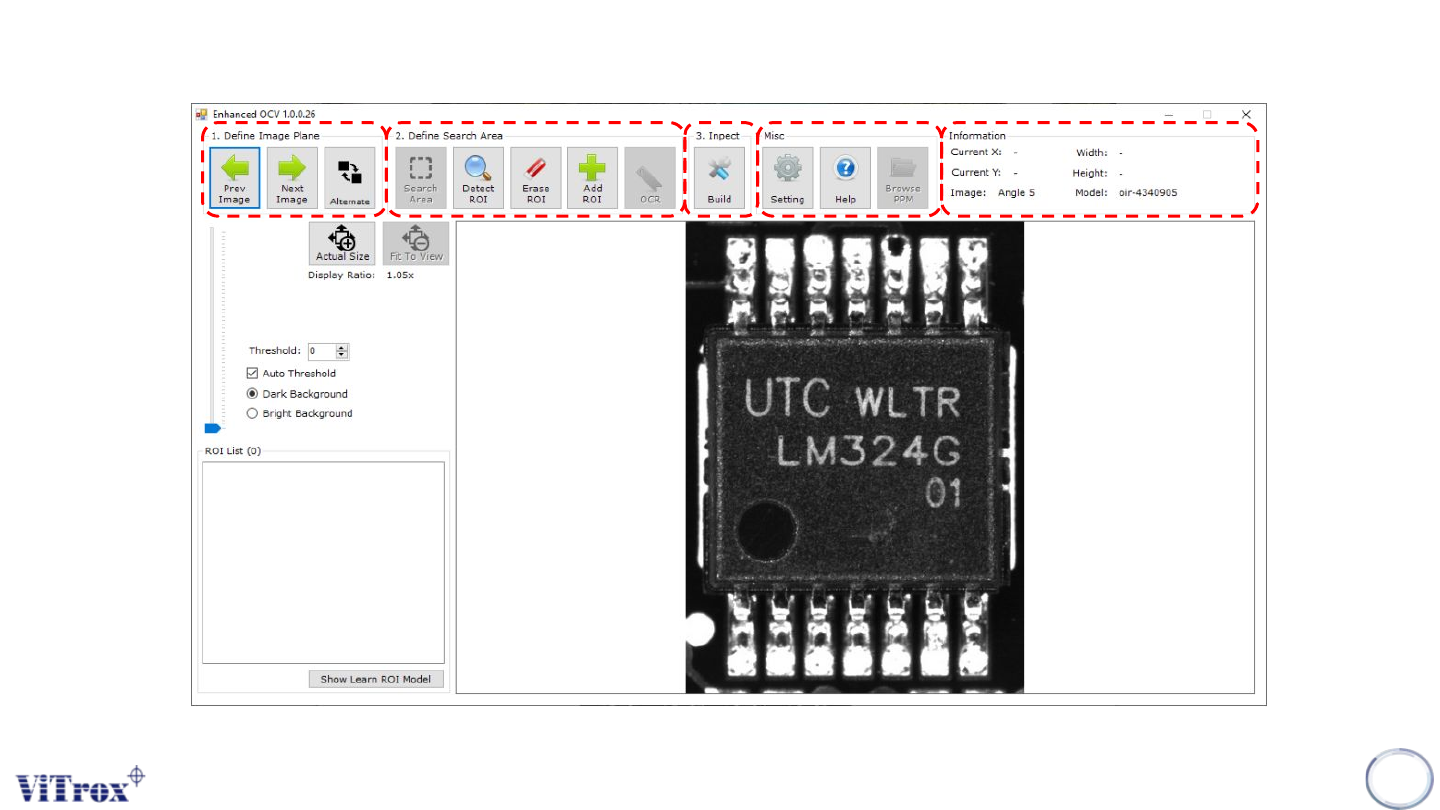Advance to the Next Image
1440x810 pixels.
pos(292,178)
